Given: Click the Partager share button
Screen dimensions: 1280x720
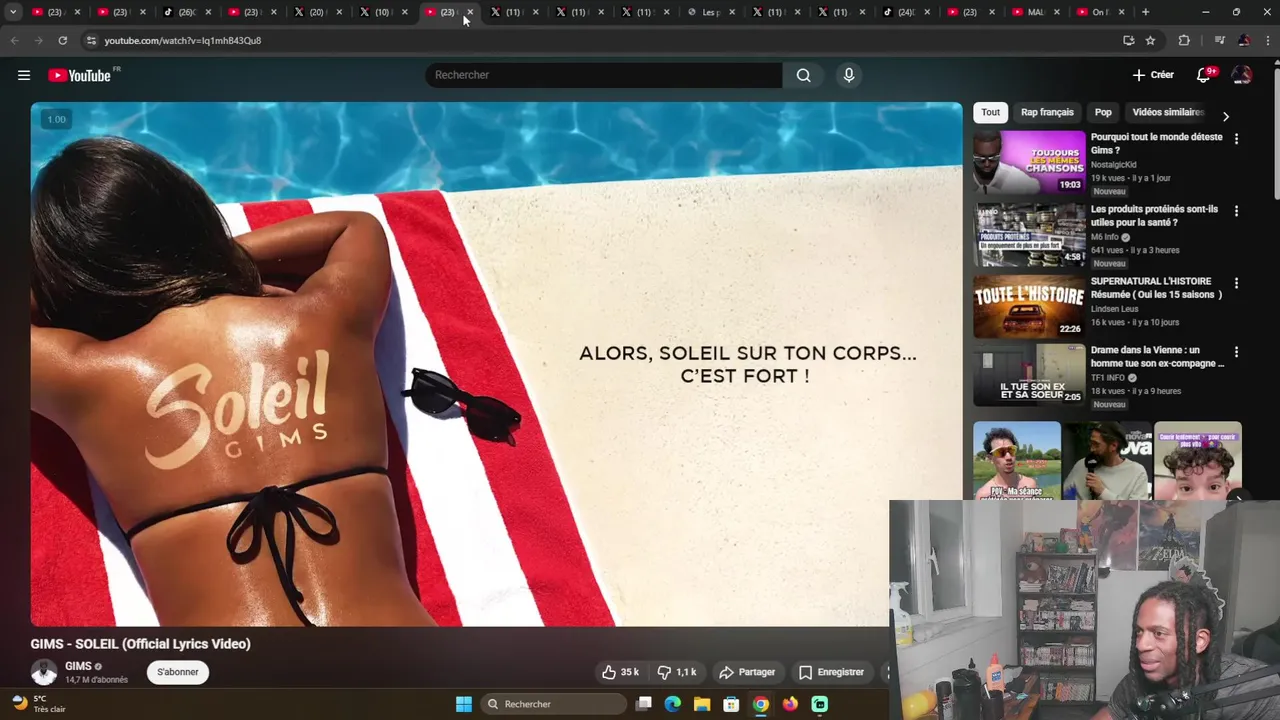Looking at the screenshot, I should (x=747, y=672).
